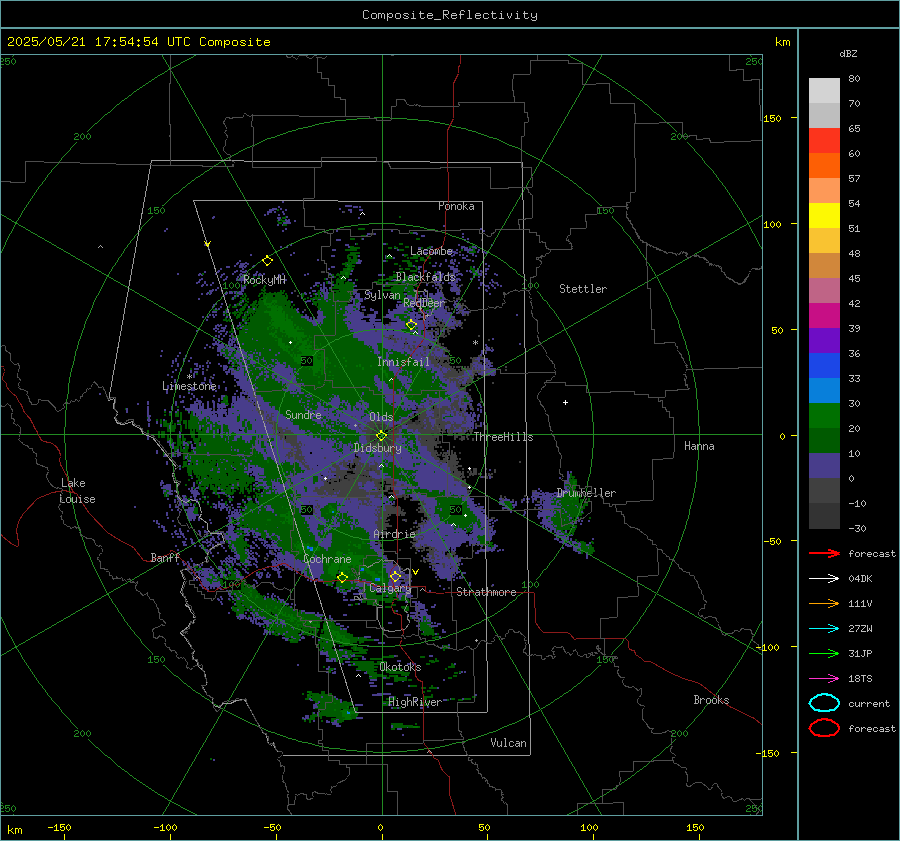Click the 'Limestone' map label

point(189,386)
